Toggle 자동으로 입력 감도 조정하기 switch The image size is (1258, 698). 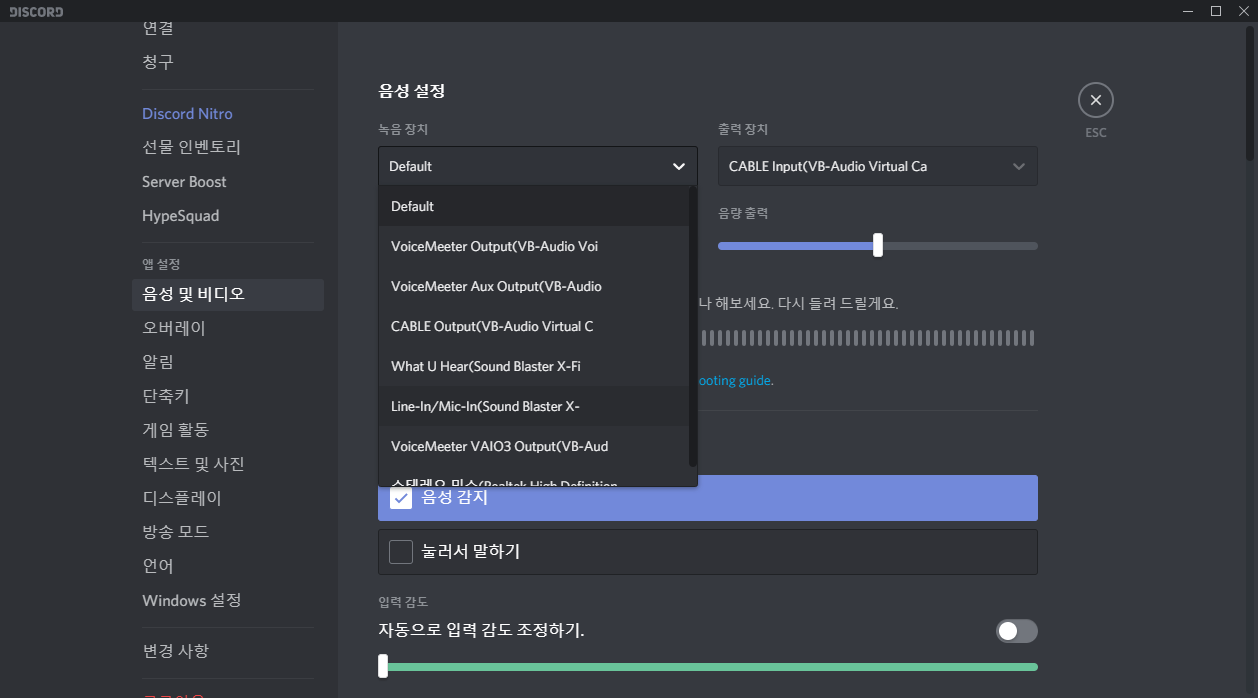pyautogui.click(x=1016, y=631)
